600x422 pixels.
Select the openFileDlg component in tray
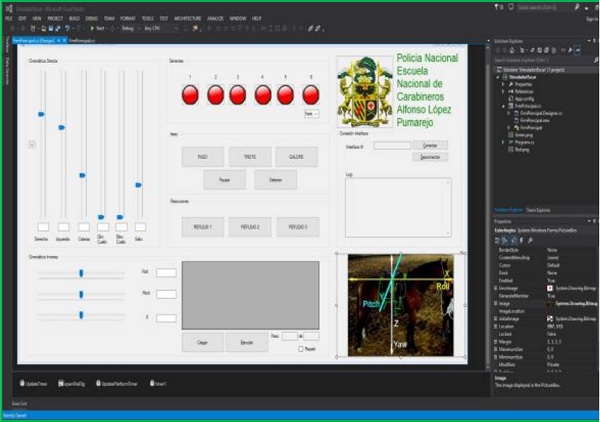(74, 384)
